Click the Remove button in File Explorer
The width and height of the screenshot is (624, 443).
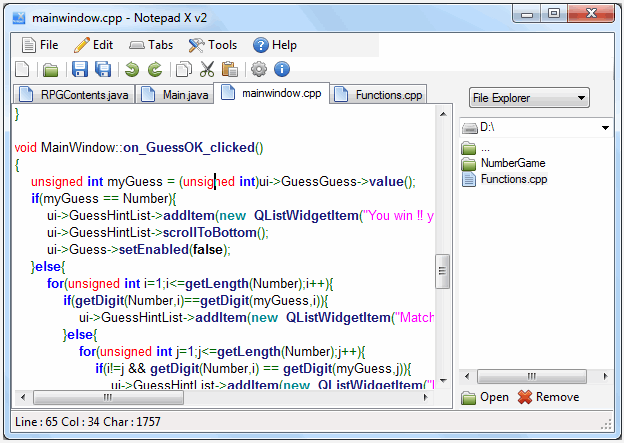(x=548, y=397)
